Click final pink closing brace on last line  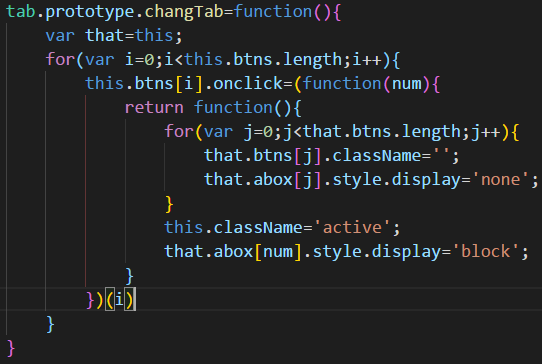click(11, 348)
